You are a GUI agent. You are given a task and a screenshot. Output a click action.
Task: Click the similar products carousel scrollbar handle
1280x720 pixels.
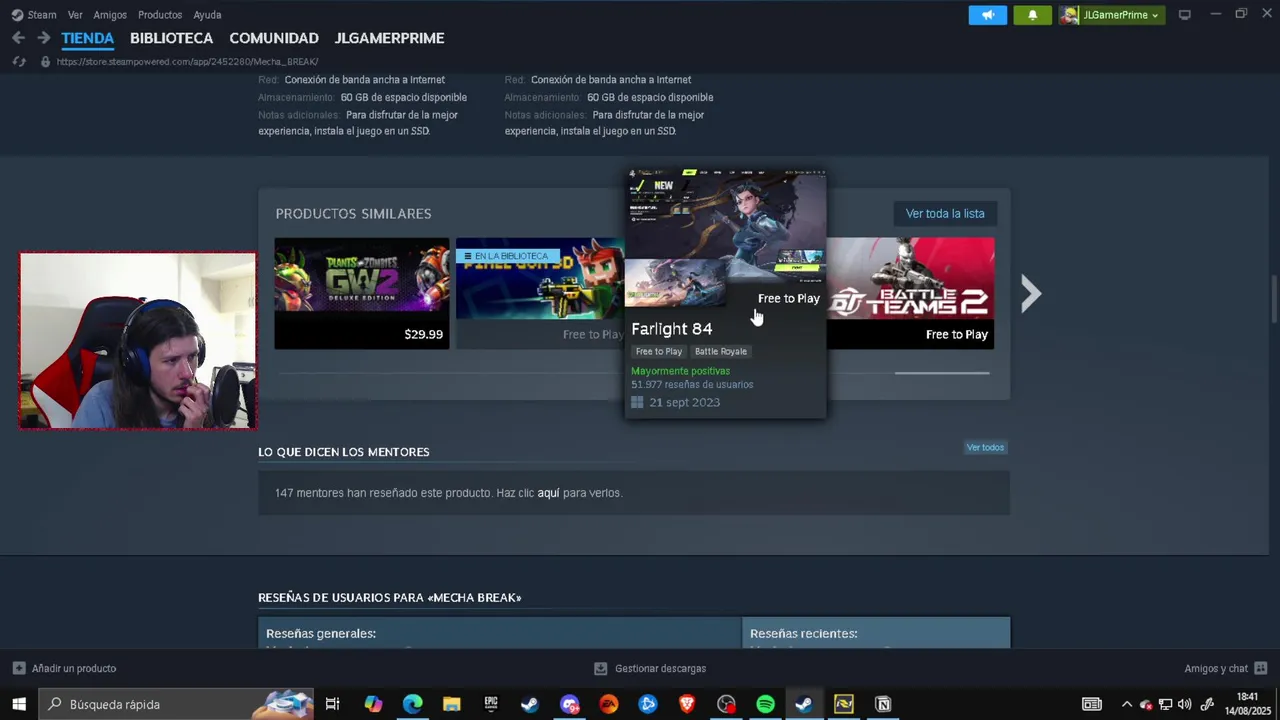pos(942,373)
